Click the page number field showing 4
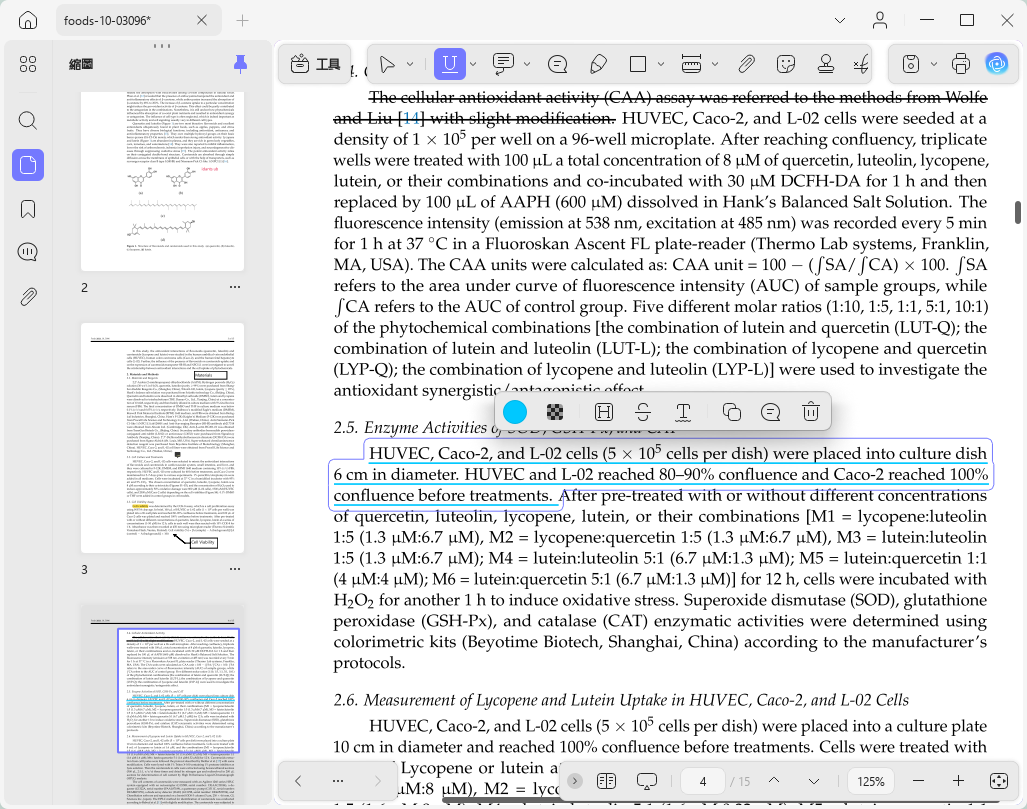 (703, 781)
